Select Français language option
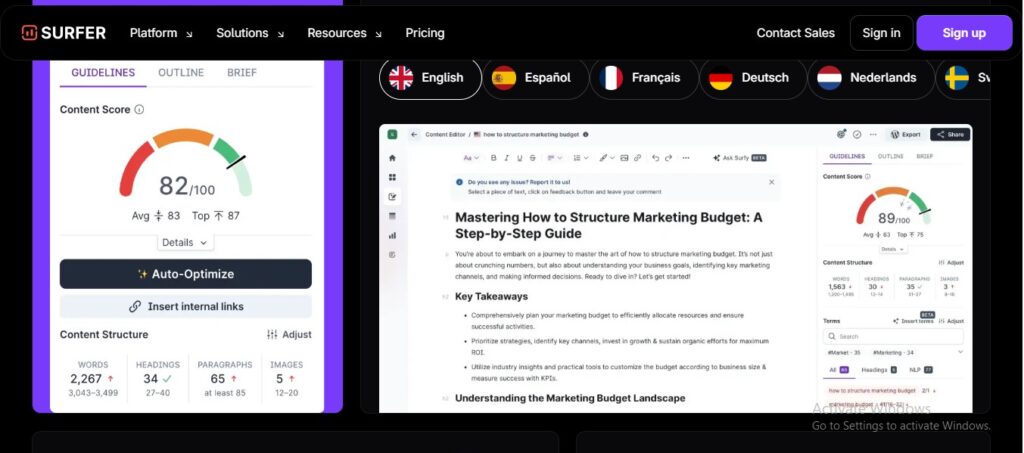1024x453 pixels. (x=644, y=78)
